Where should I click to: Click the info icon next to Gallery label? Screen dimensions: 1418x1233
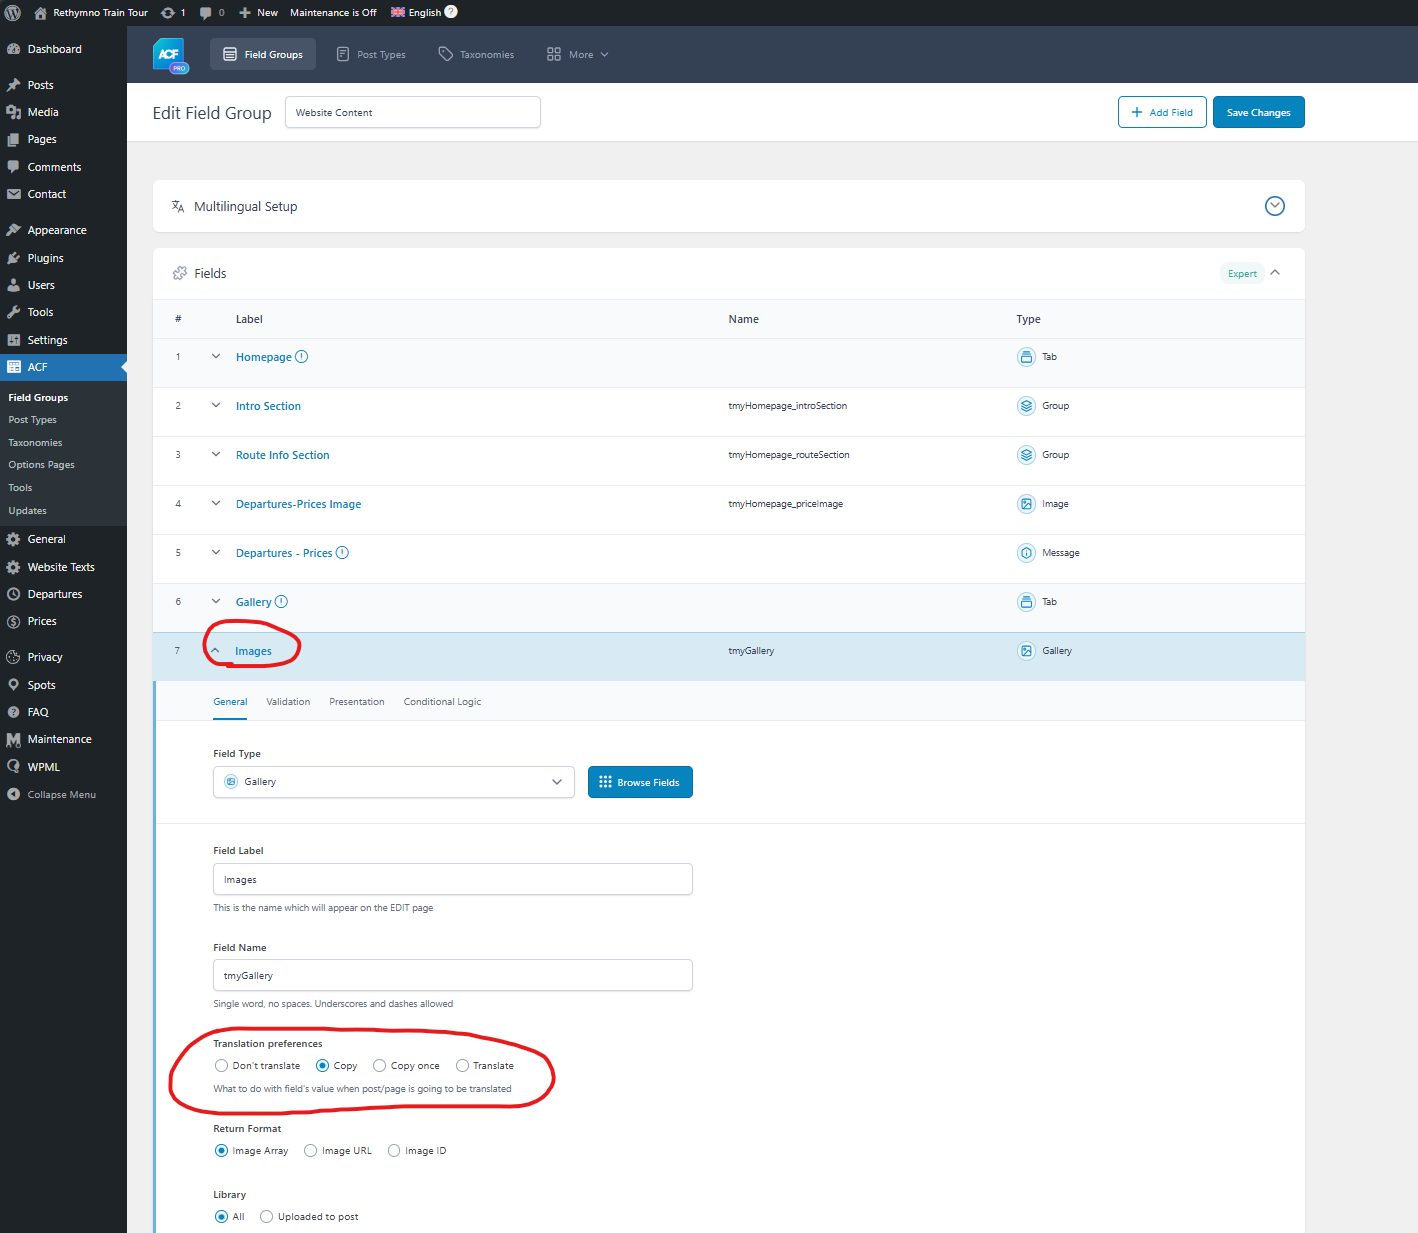tap(281, 602)
